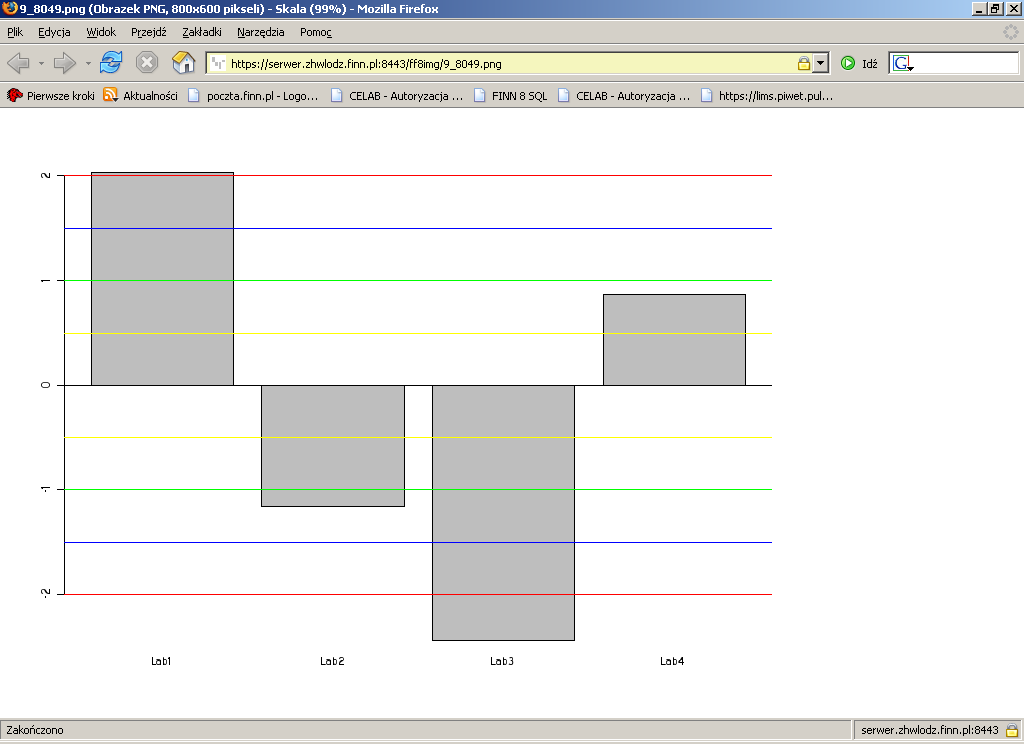The width and height of the screenshot is (1024, 744).
Task: Open the Aktualności feed bookmark
Action: coord(140,95)
